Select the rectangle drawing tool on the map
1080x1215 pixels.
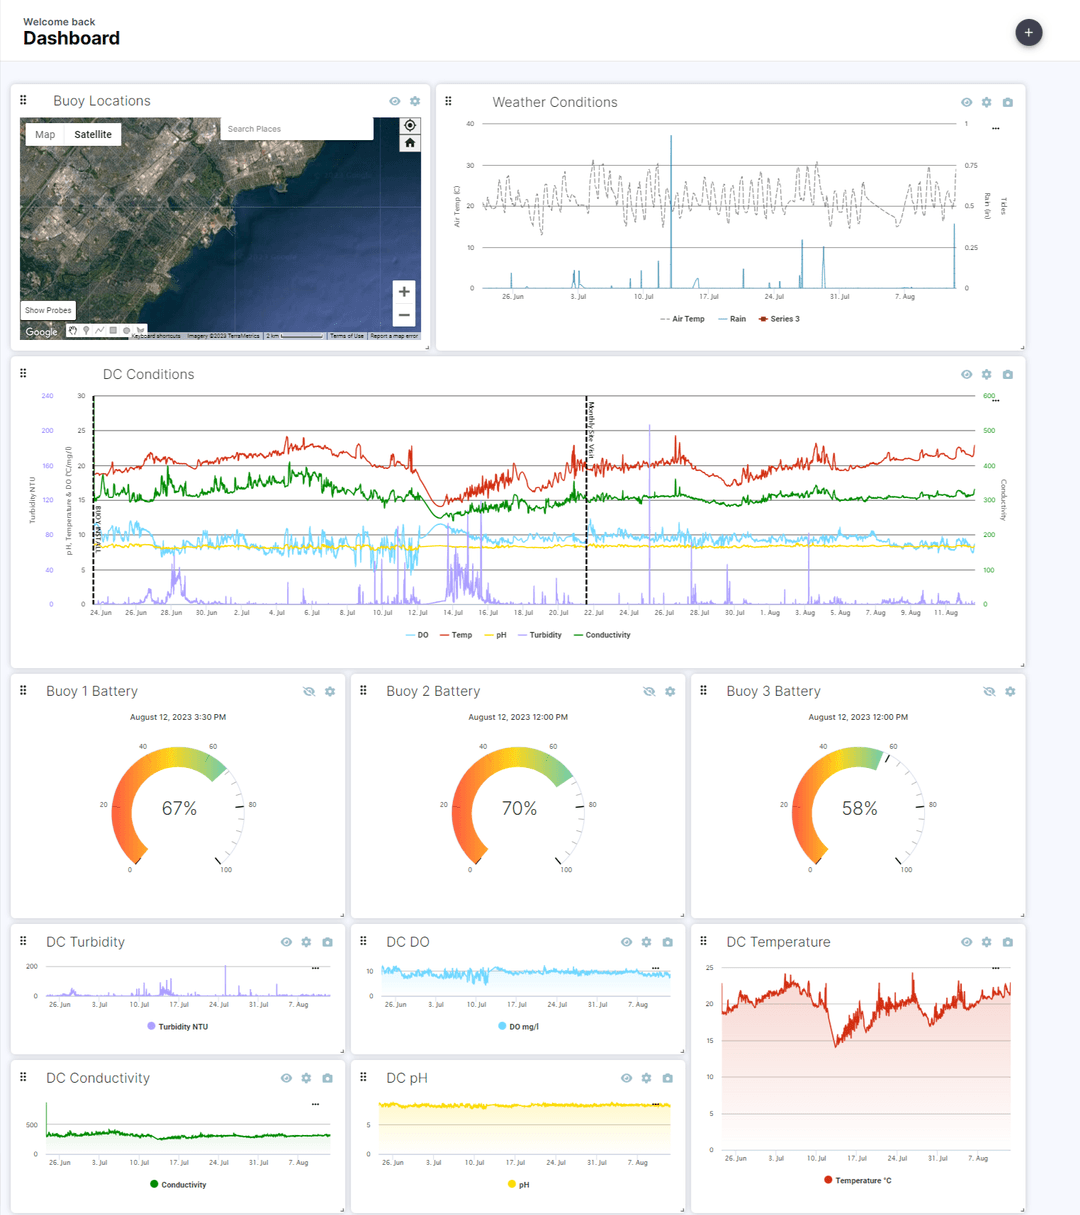click(113, 330)
